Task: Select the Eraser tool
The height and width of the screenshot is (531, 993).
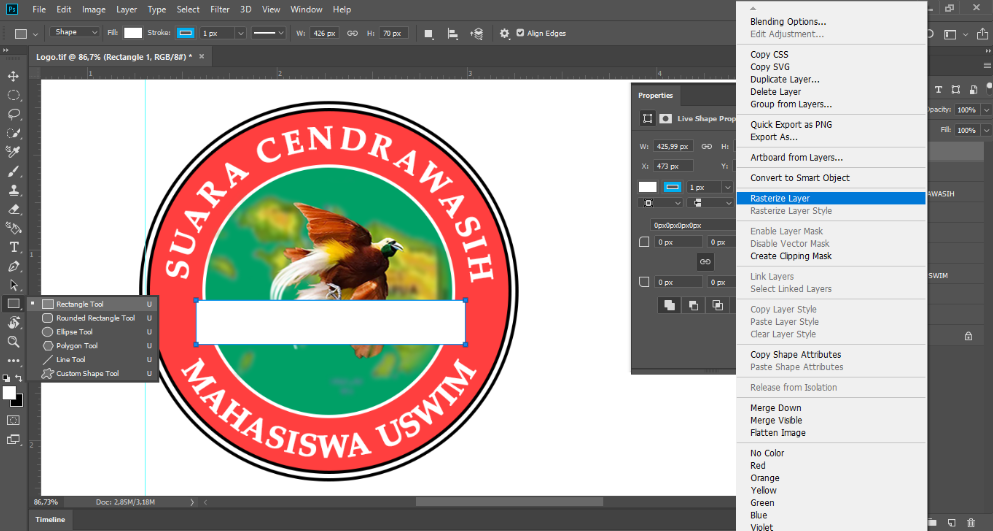Action: point(13,209)
